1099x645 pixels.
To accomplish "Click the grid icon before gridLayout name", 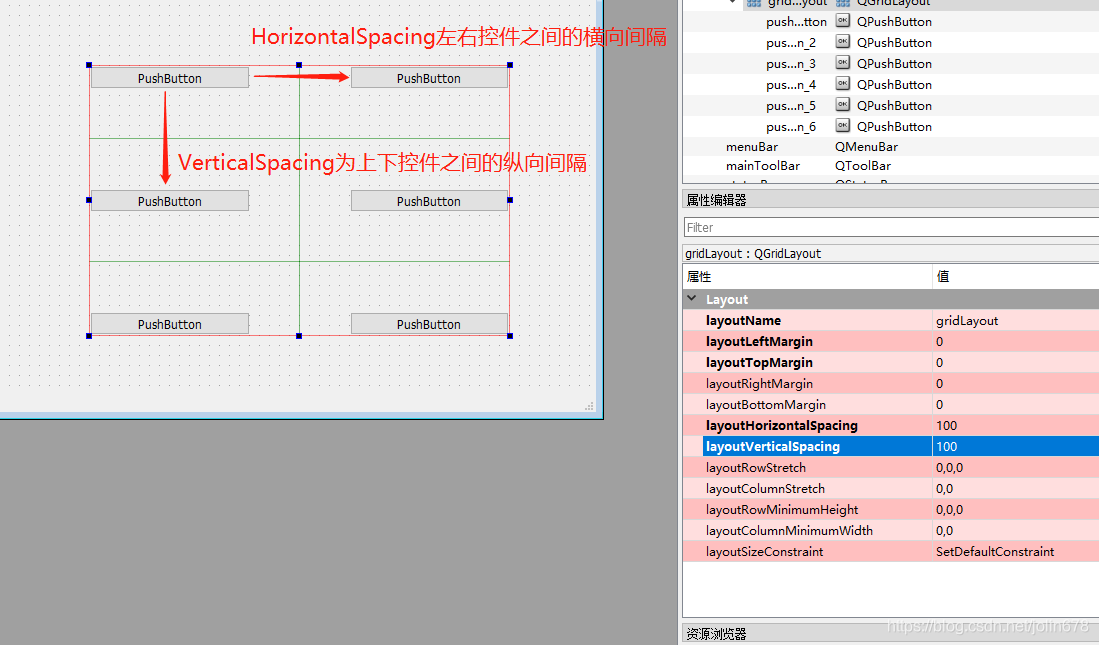I will [753, 3].
